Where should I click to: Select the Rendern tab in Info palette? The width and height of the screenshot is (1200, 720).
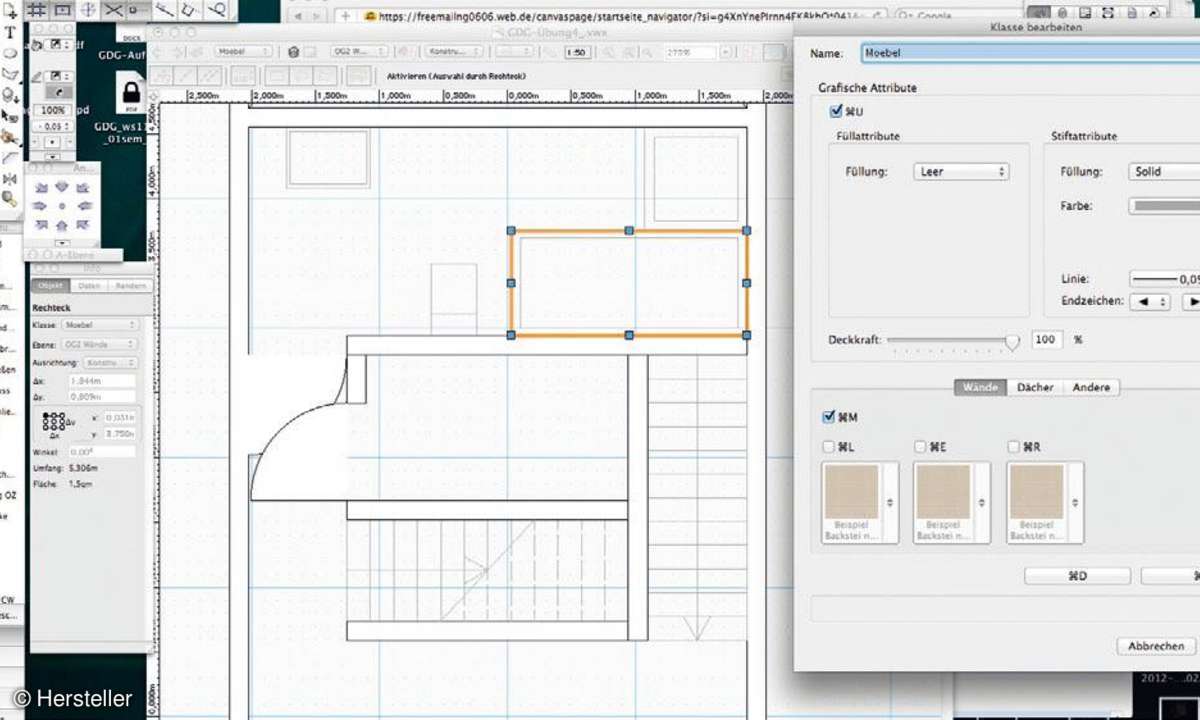[x=130, y=287]
